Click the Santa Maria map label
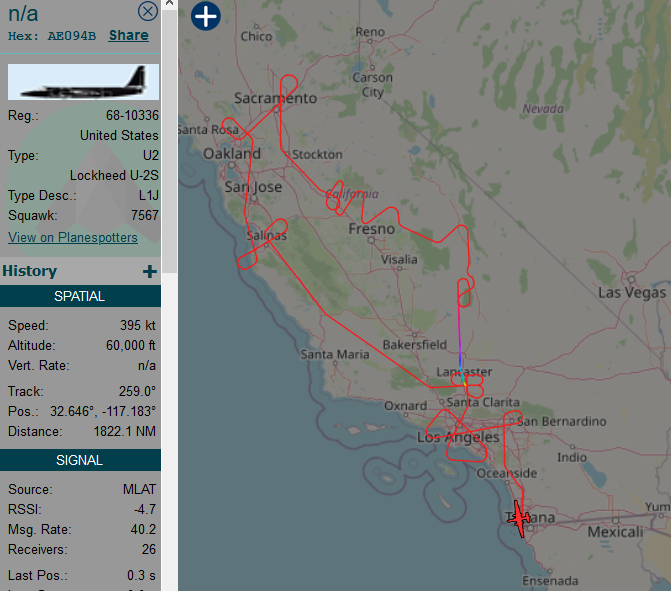The width and height of the screenshot is (671, 591). coord(335,354)
